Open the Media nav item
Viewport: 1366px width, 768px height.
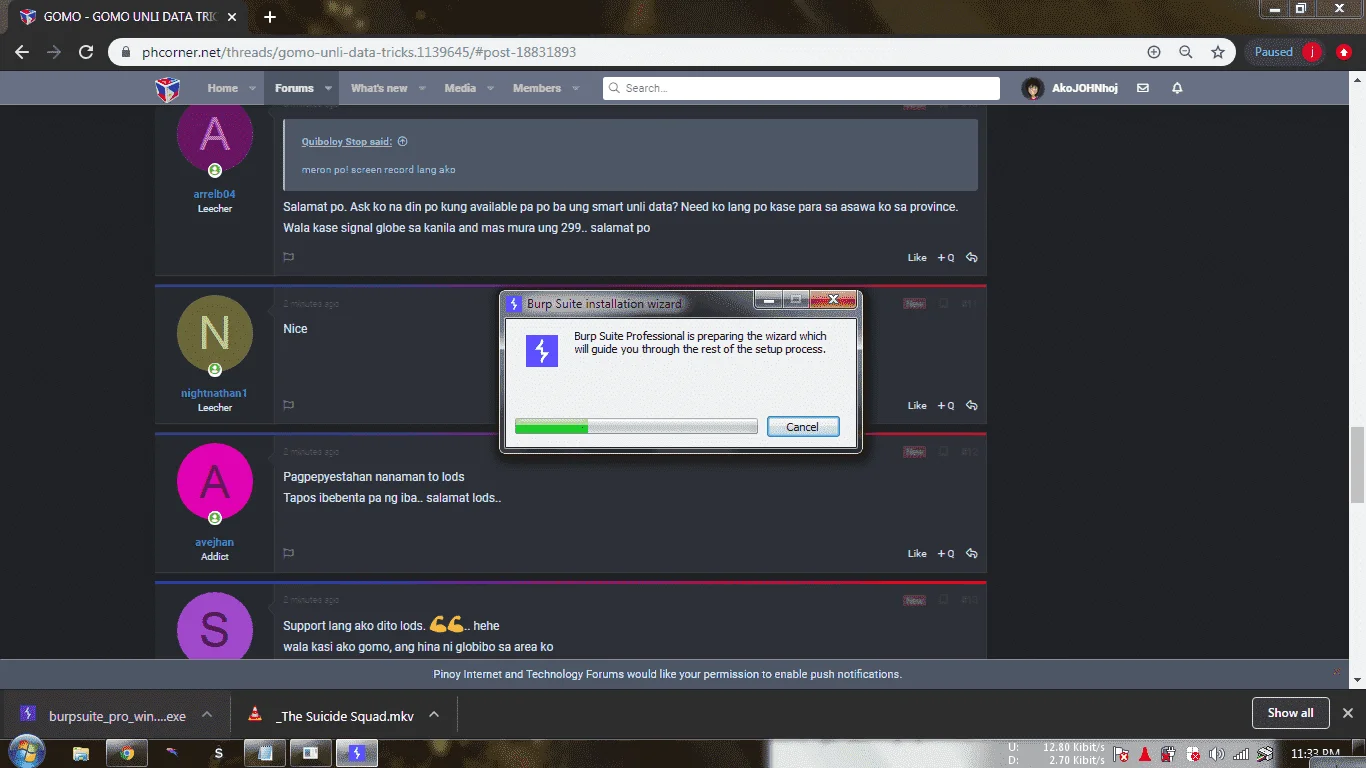click(x=460, y=88)
